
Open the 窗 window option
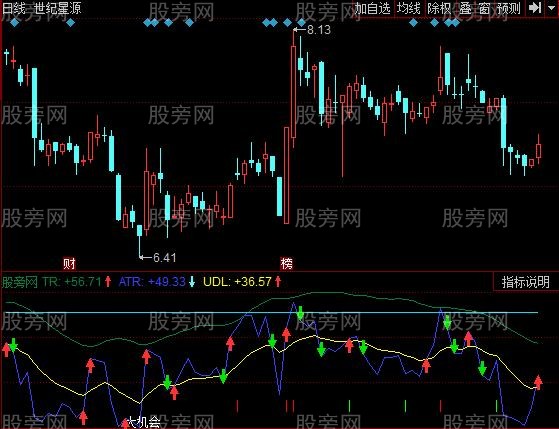click(484, 8)
